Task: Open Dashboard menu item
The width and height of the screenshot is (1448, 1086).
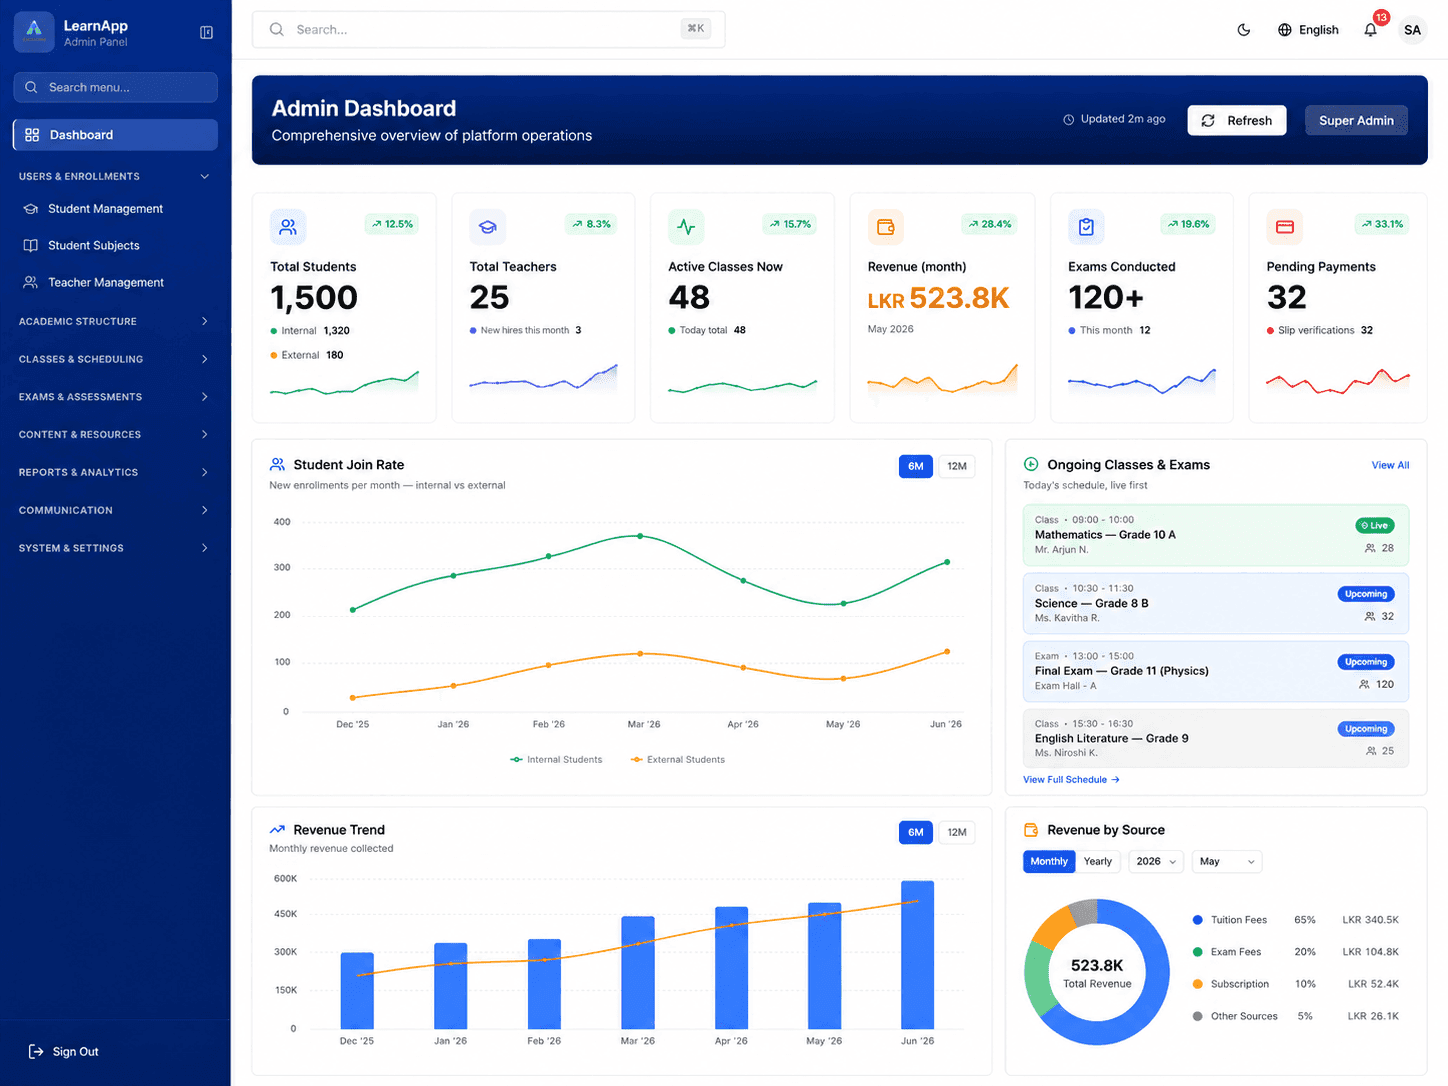Action: (x=115, y=135)
